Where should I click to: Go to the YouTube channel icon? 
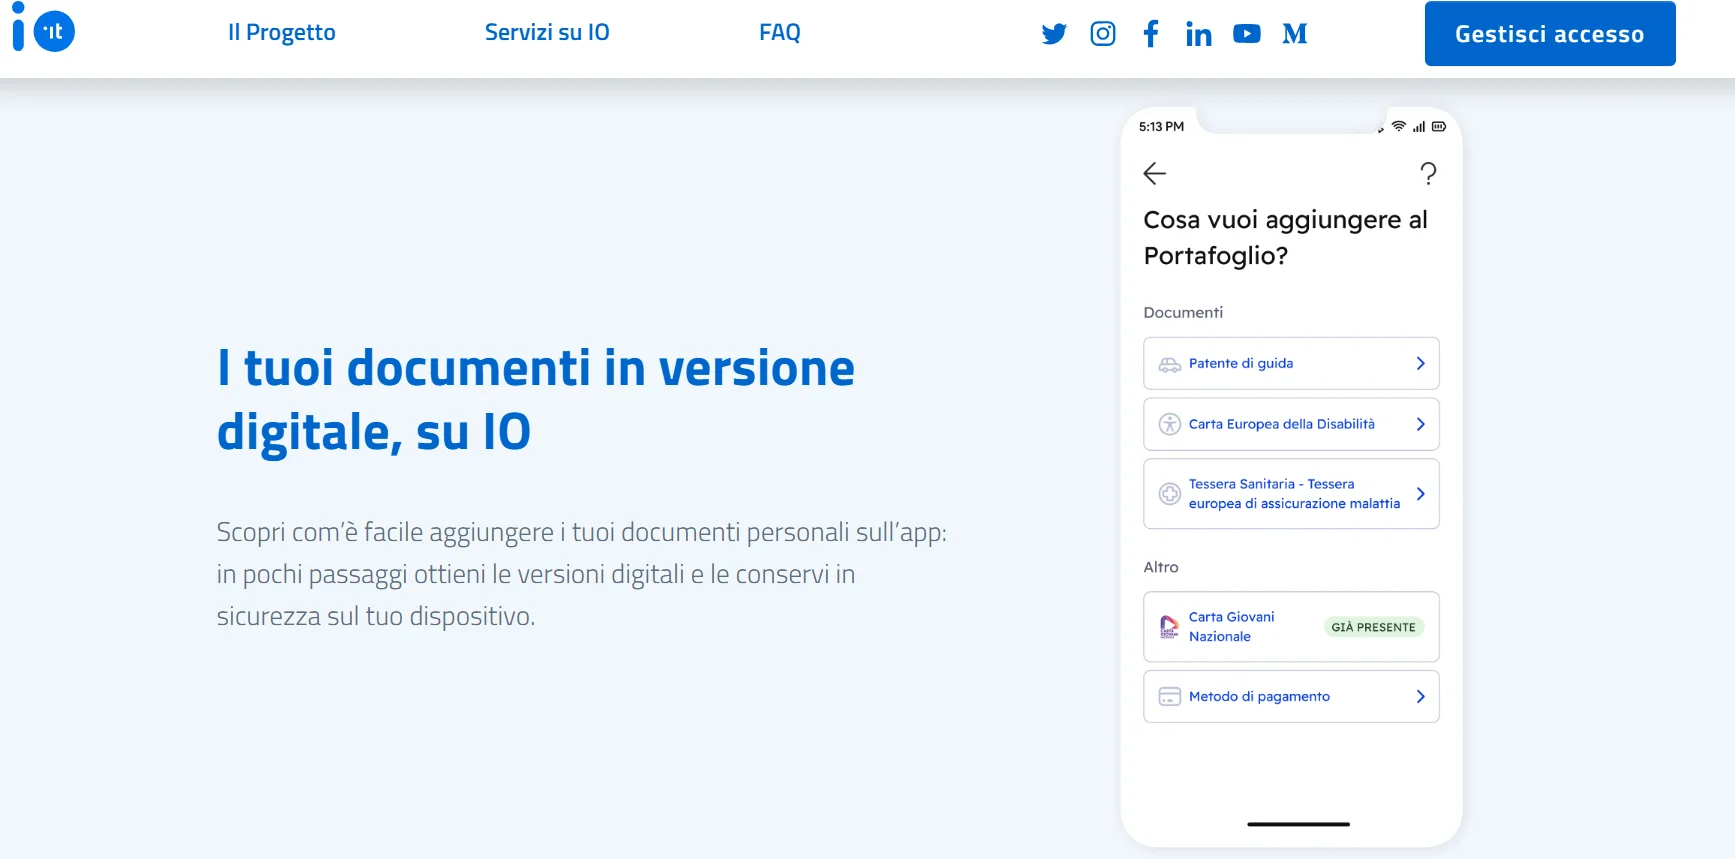tap(1246, 34)
